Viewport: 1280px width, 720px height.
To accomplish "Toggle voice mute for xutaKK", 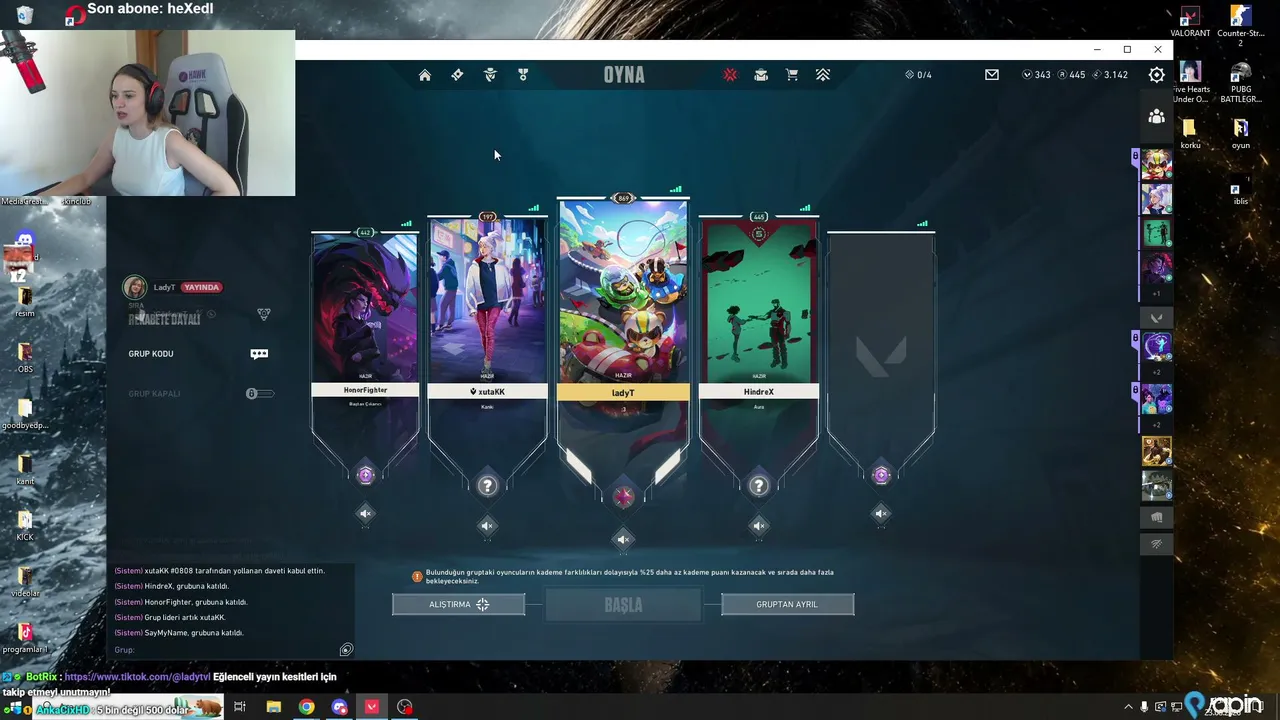I will coord(487,526).
